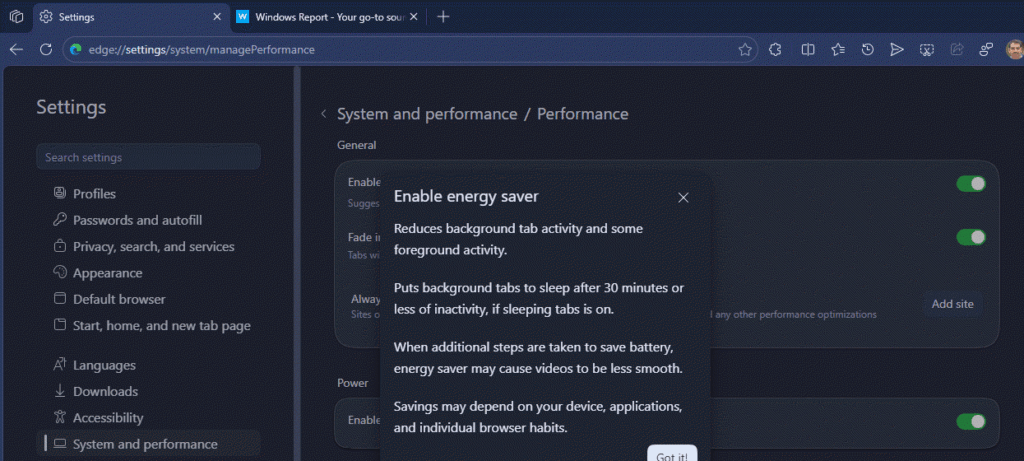The width and height of the screenshot is (1024, 461).
Task: Click the 'When additional steps are taken' paragraph
Action: click(538, 358)
